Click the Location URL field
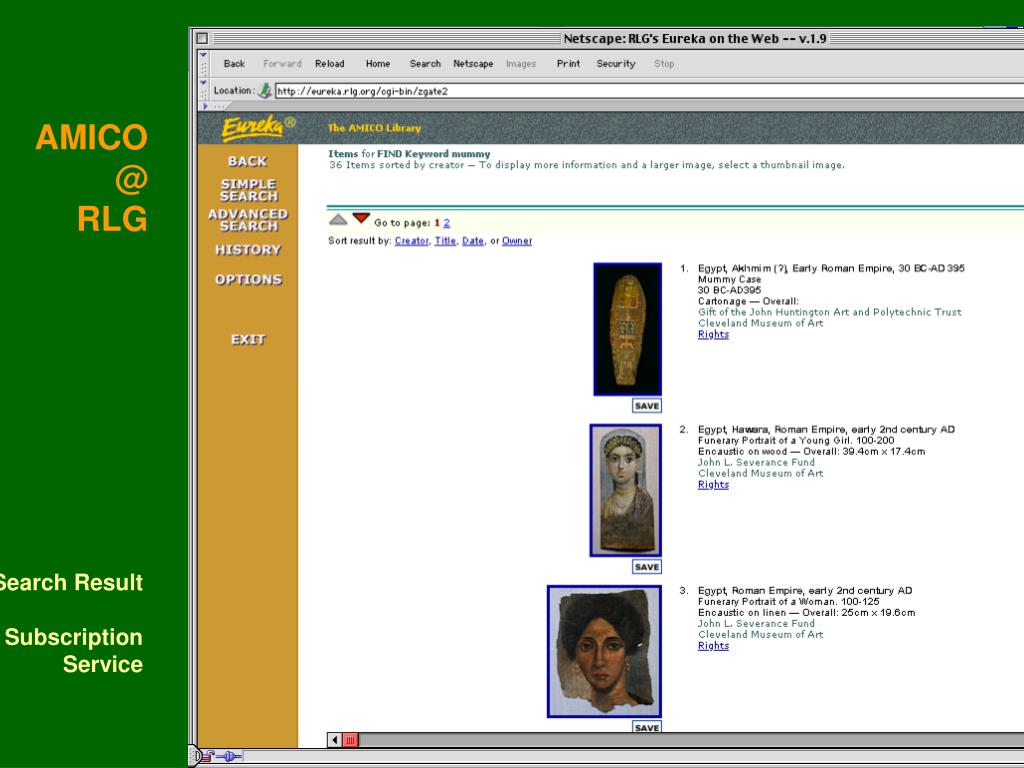1024x768 pixels. click(x=649, y=91)
